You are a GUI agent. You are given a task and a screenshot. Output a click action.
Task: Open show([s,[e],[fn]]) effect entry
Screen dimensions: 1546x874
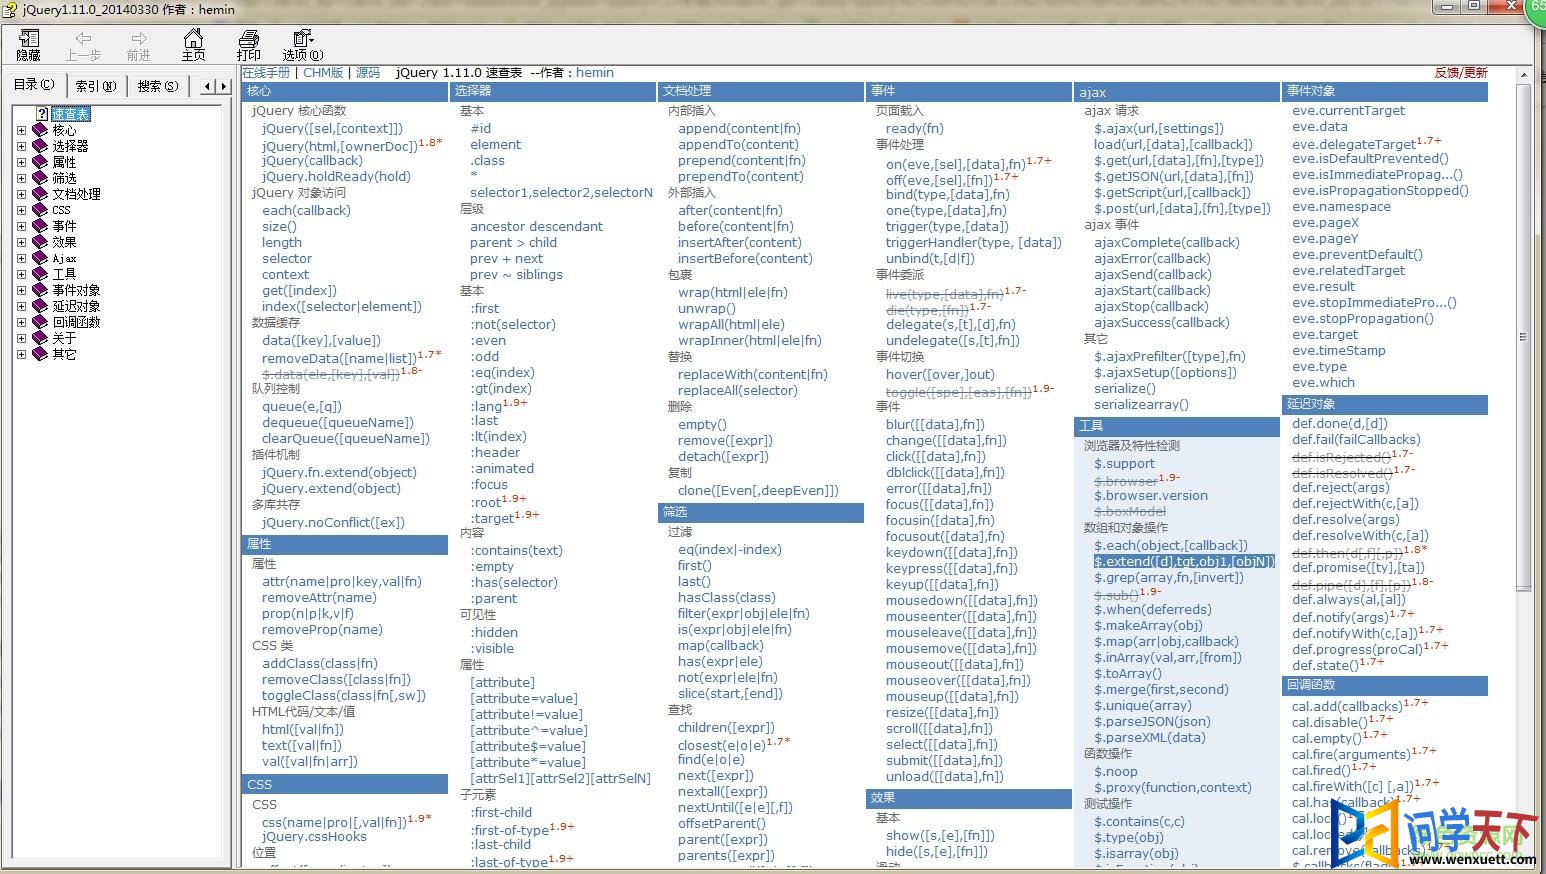click(x=940, y=835)
